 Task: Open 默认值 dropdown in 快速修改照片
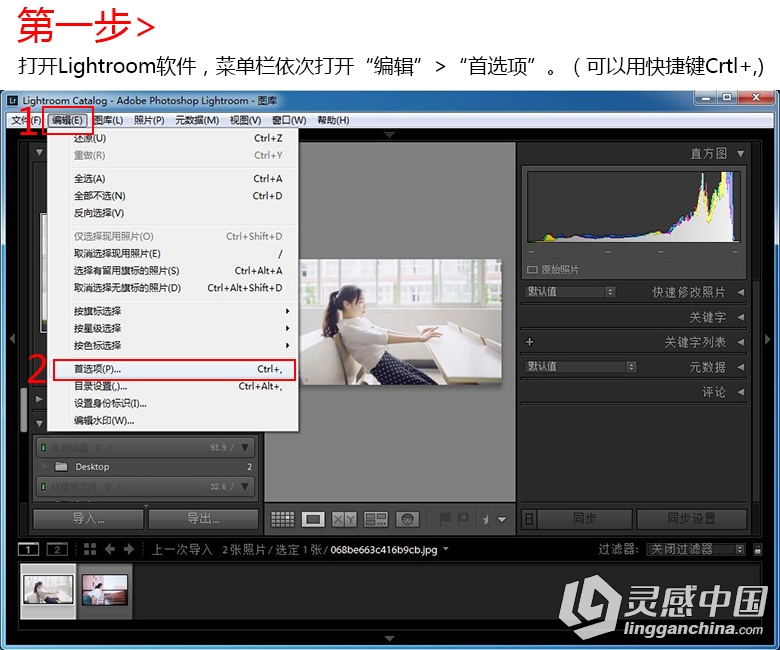tap(571, 292)
